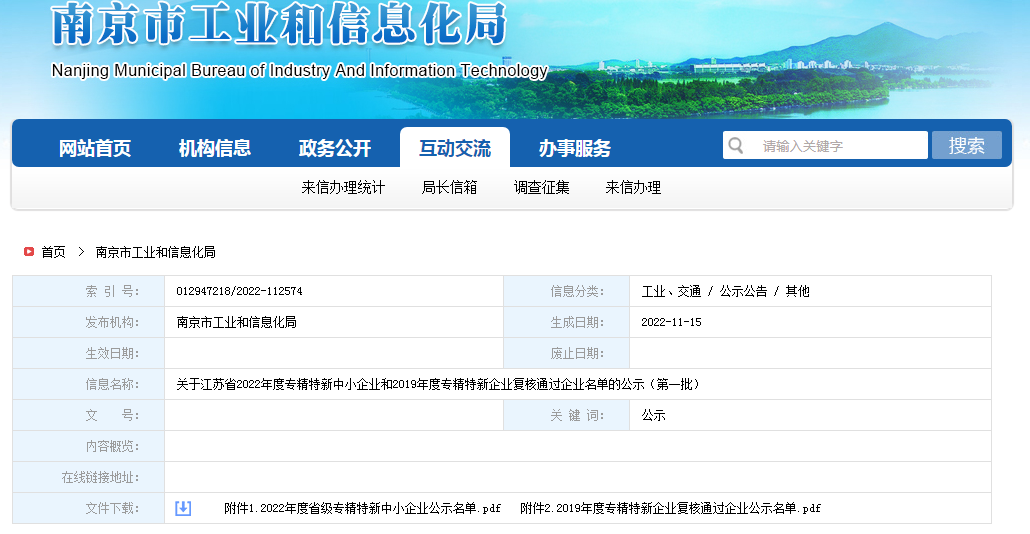
Task: Download 附件2 2019年度复核通过企业公示名单 pdf
Action: pyautogui.click(x=670, y=508)
